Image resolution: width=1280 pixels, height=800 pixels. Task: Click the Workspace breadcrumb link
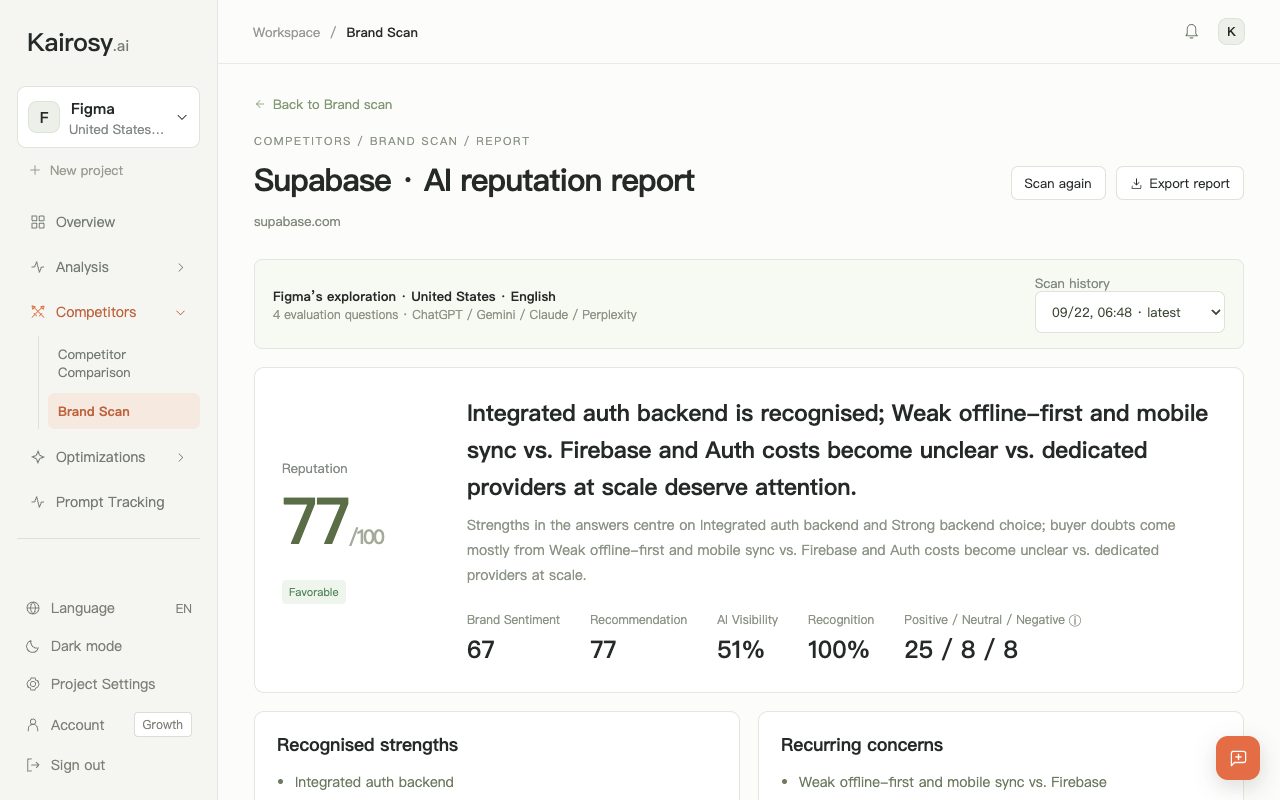(286, 32)
